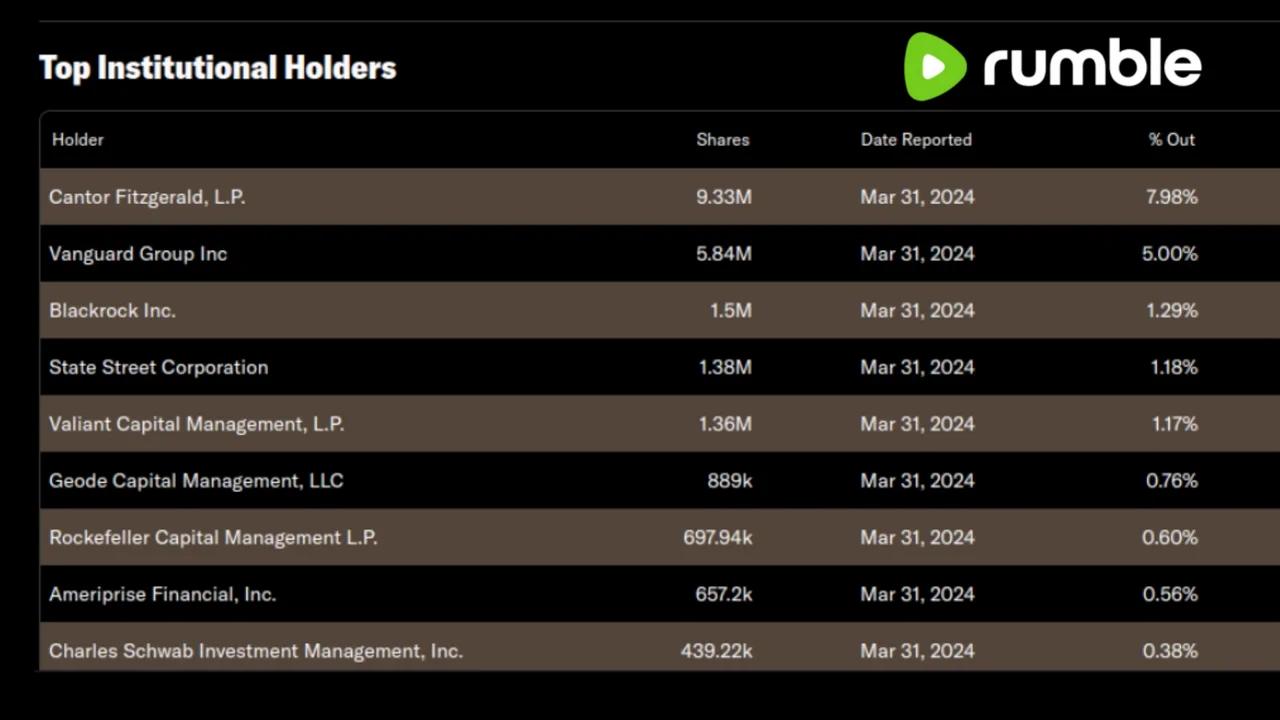Open Vanguard Group Inc holder entry
The height and width of the screenshot is (720, 1280).
click(x=138, y=254)
